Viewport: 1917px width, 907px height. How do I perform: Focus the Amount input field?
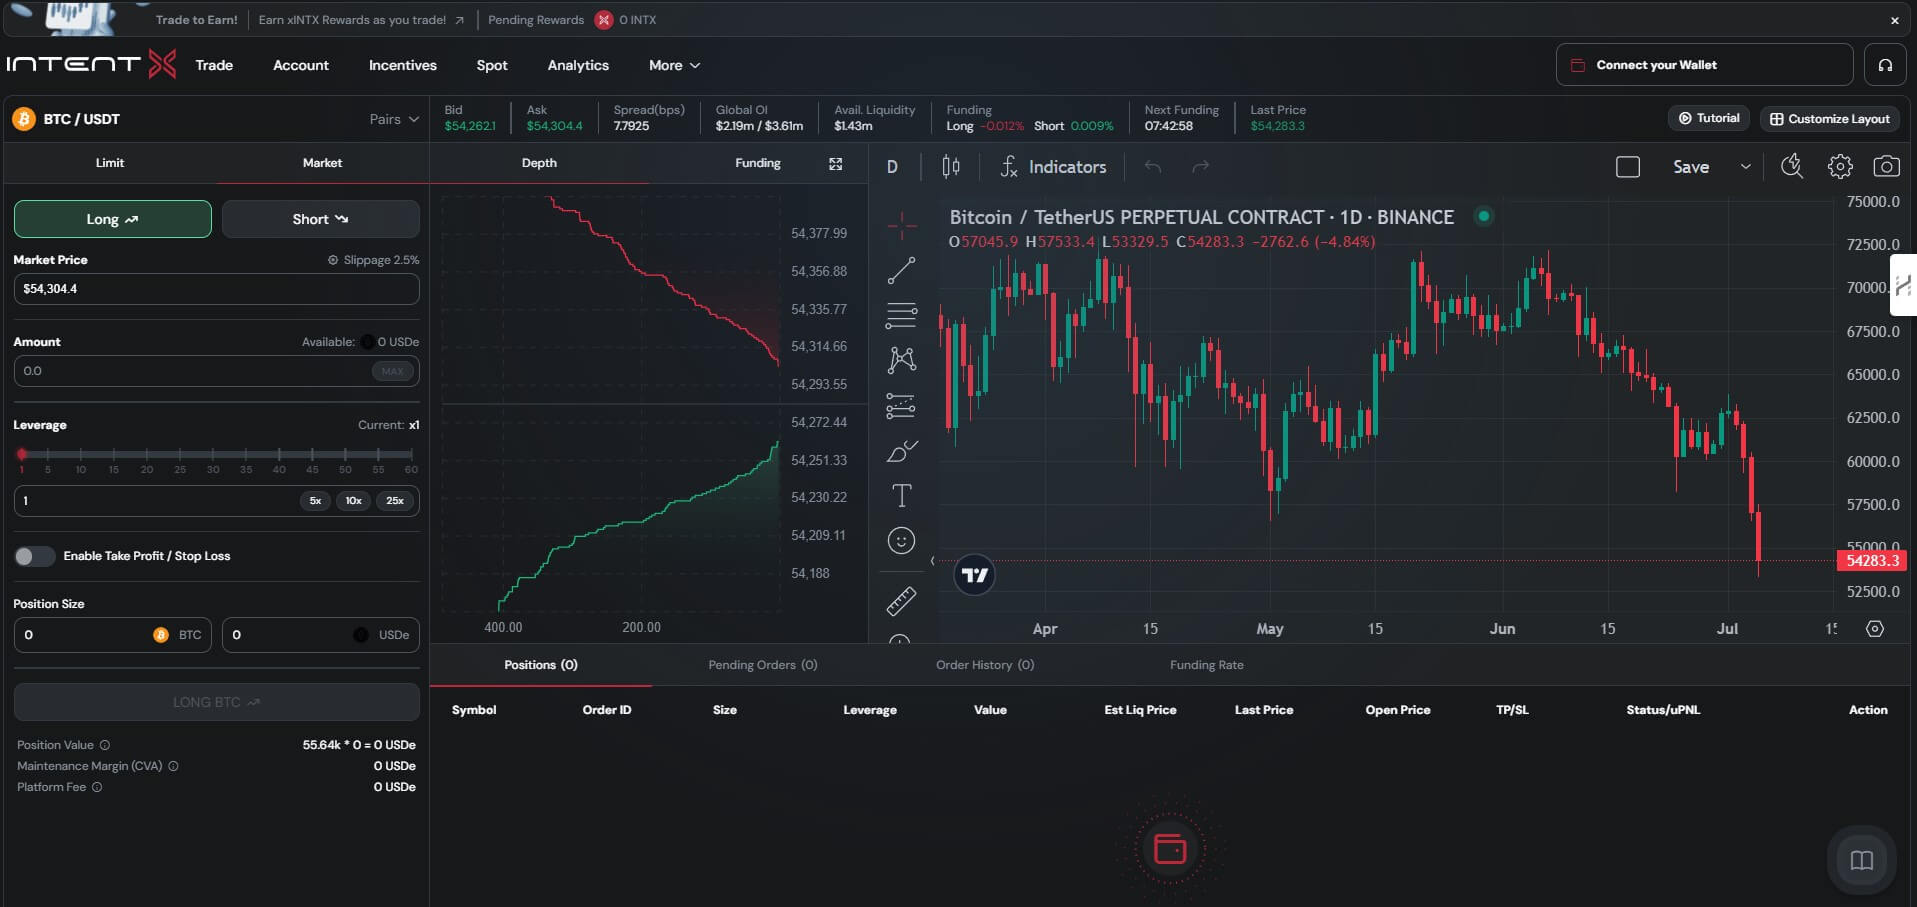coord(216,371)
